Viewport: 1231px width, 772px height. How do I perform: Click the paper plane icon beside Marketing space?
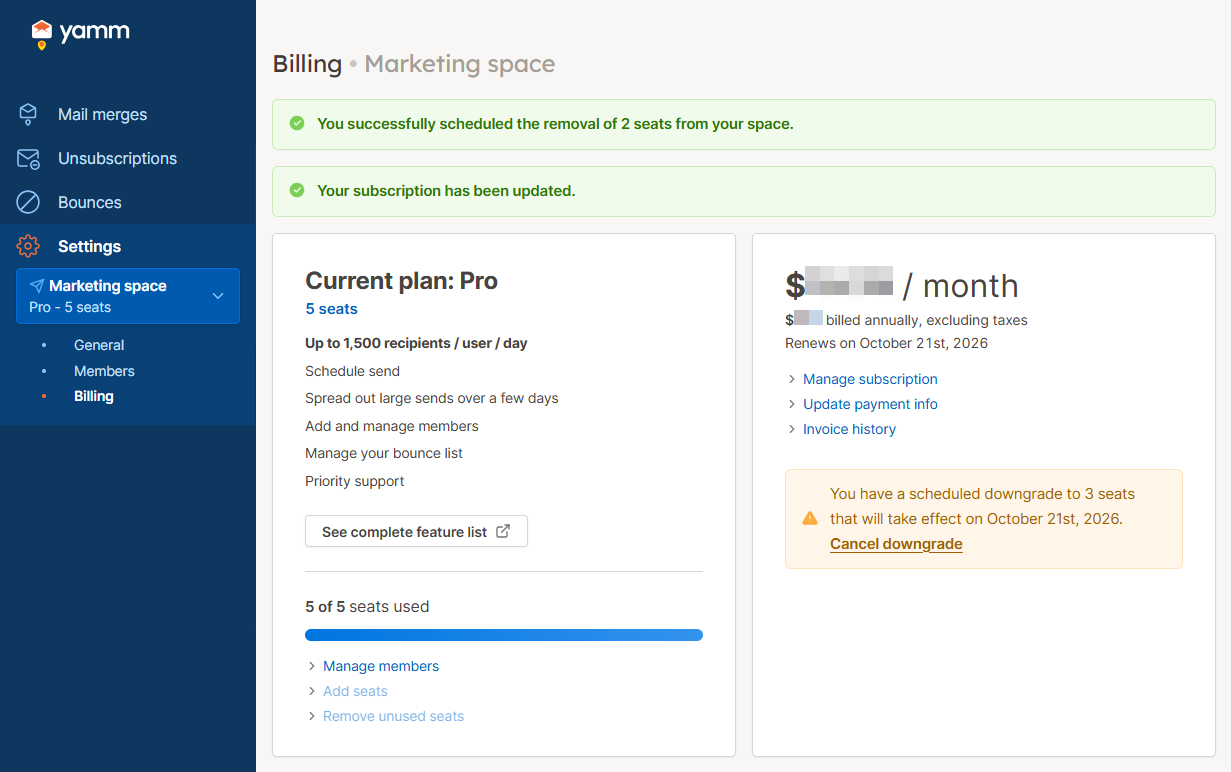37,286
